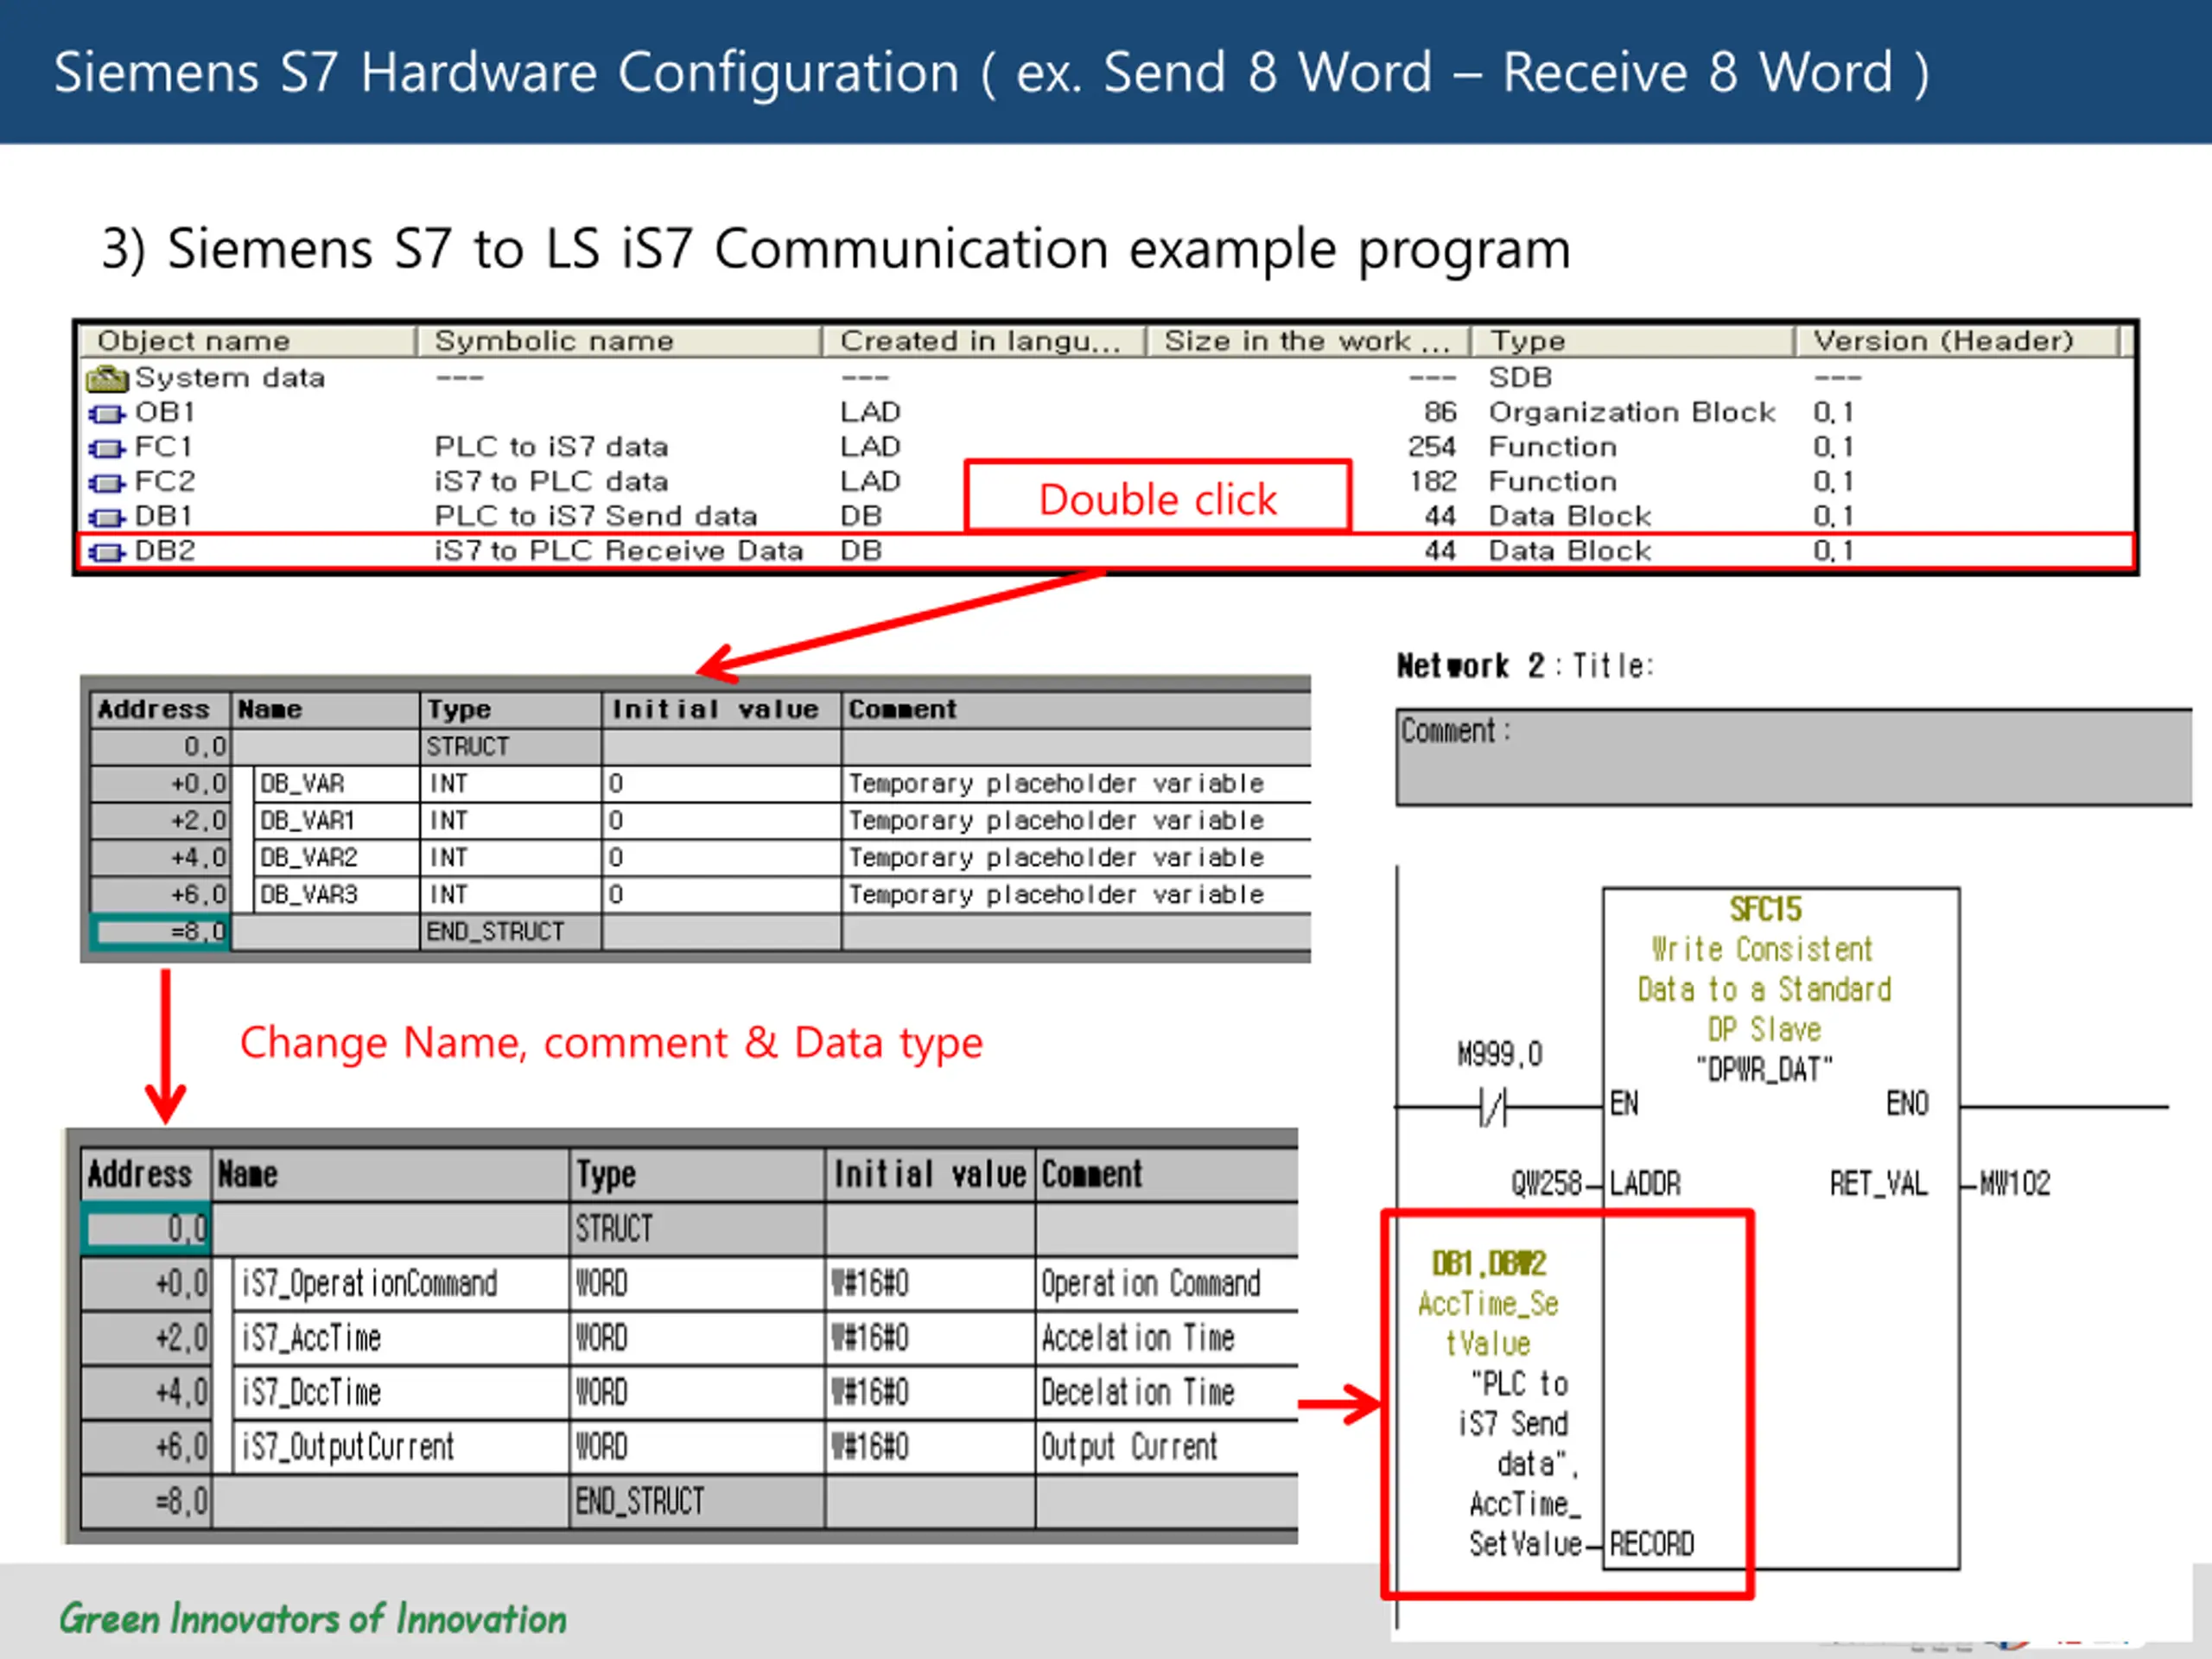Select address =8.0 cell in upper table
This screenshot has width=2212, height=1659.
tap(160, 932)
